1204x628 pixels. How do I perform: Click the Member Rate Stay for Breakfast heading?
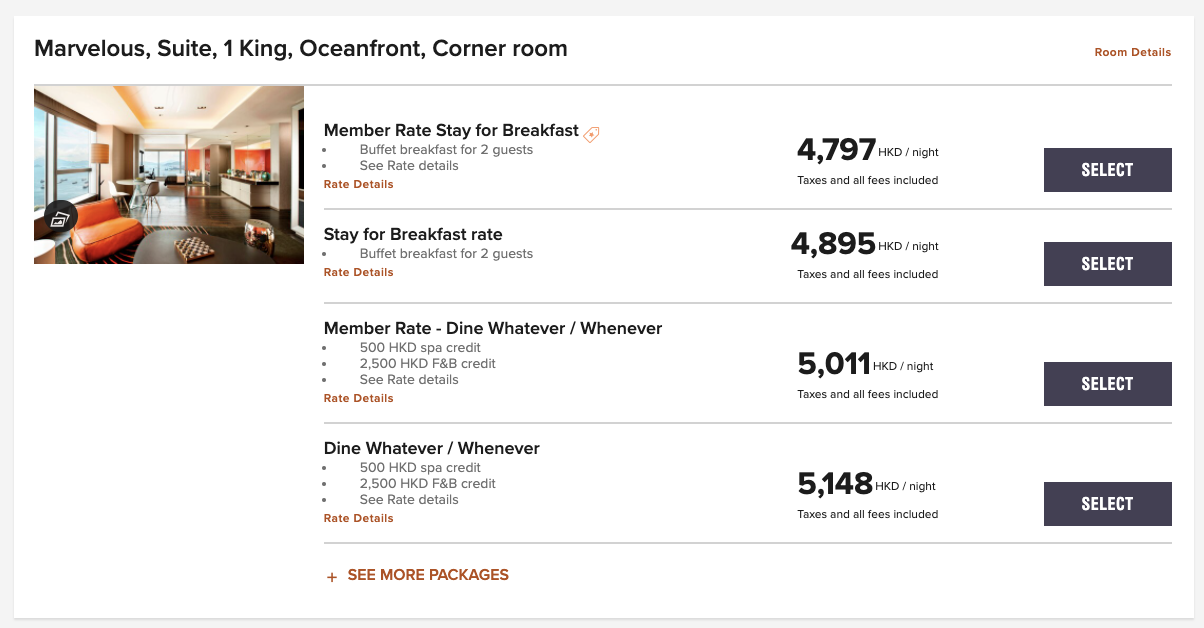point(451,130)
